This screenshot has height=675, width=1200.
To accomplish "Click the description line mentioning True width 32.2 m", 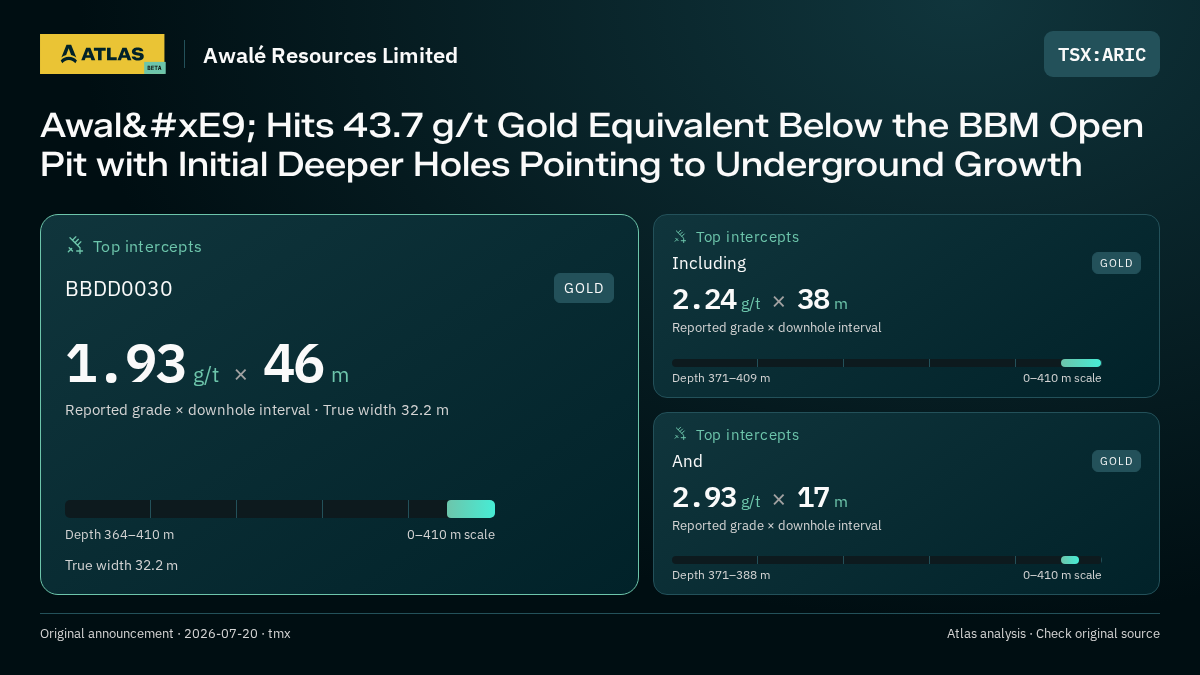I will 257,410.
